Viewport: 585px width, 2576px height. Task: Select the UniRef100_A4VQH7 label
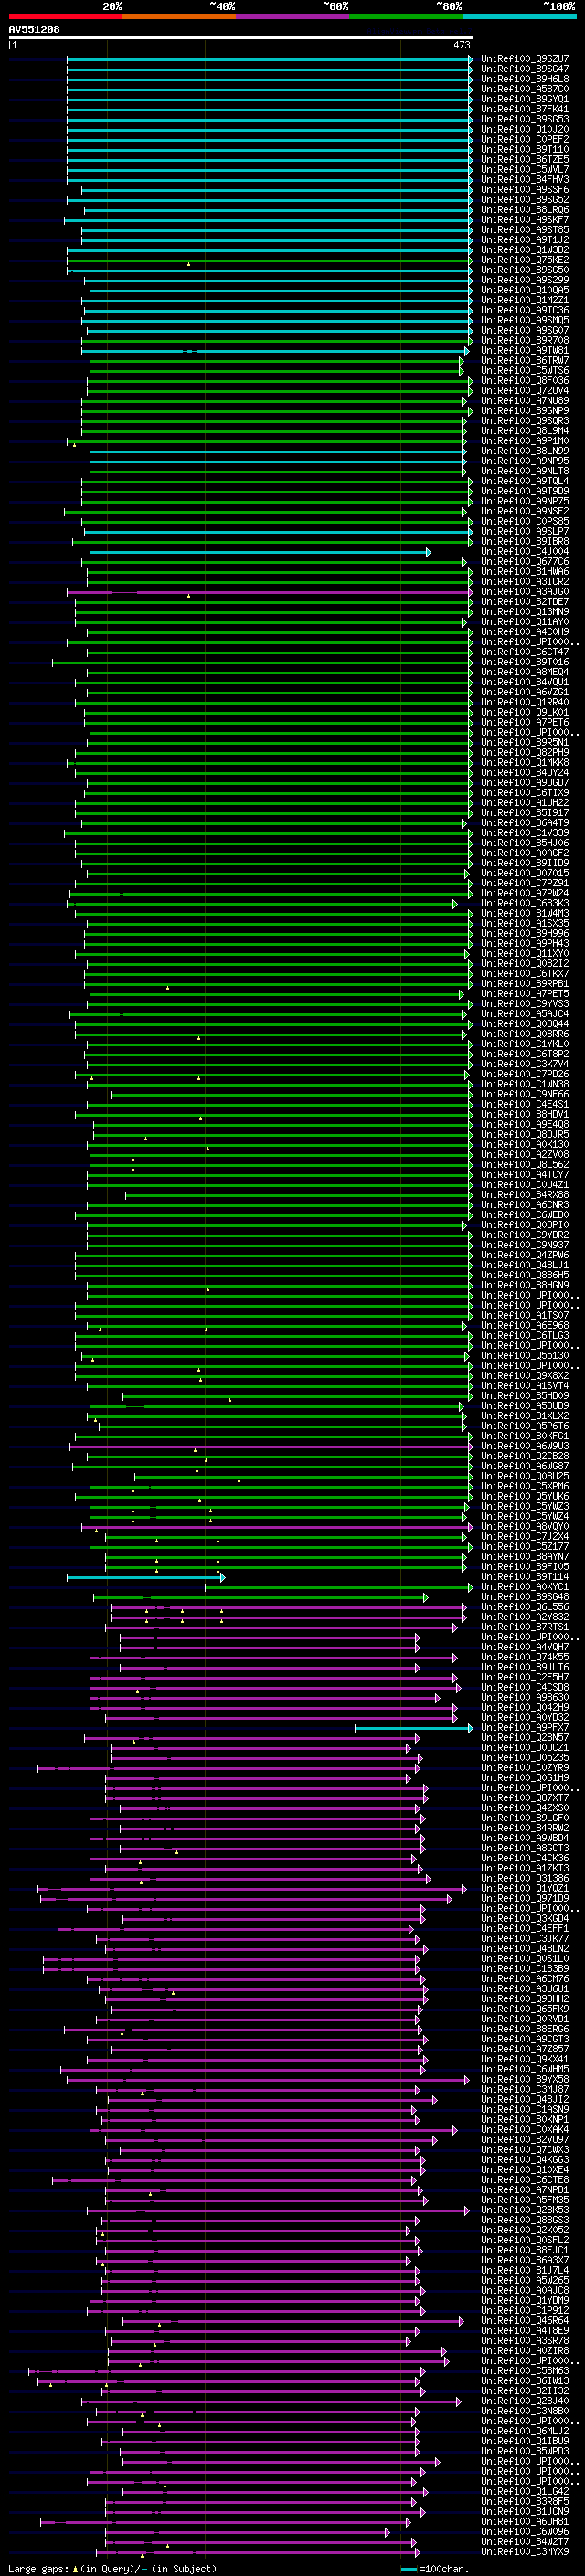click(525, 1648)
